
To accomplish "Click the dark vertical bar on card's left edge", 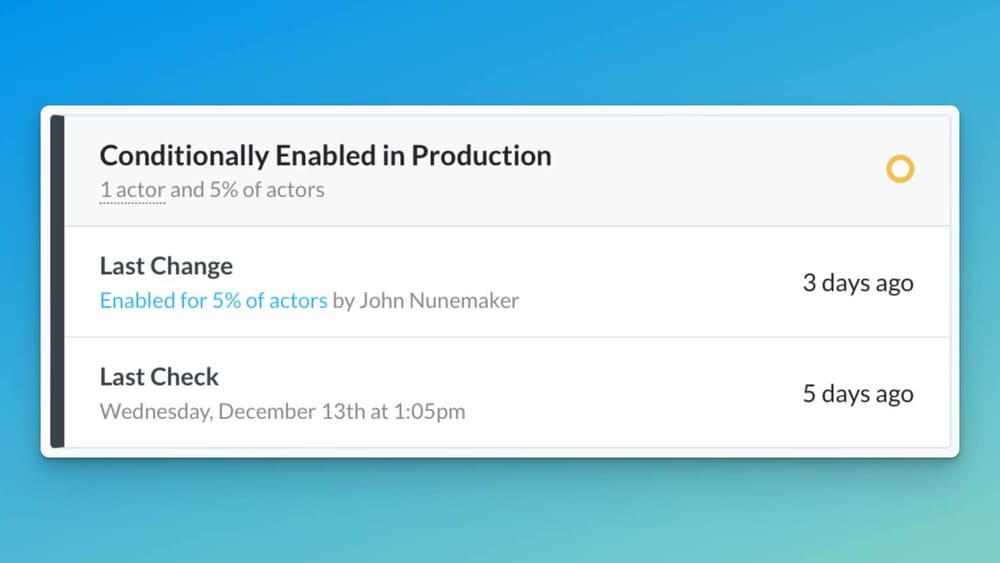I will 57,281.
